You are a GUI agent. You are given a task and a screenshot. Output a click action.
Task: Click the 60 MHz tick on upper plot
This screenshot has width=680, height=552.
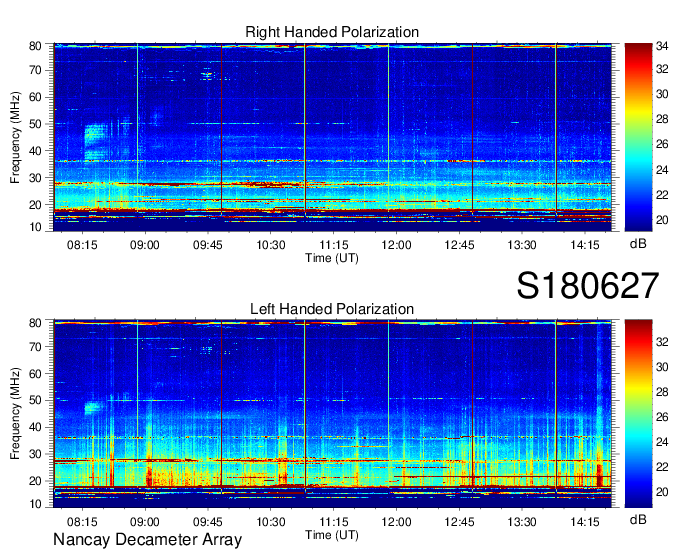(35, 97)
